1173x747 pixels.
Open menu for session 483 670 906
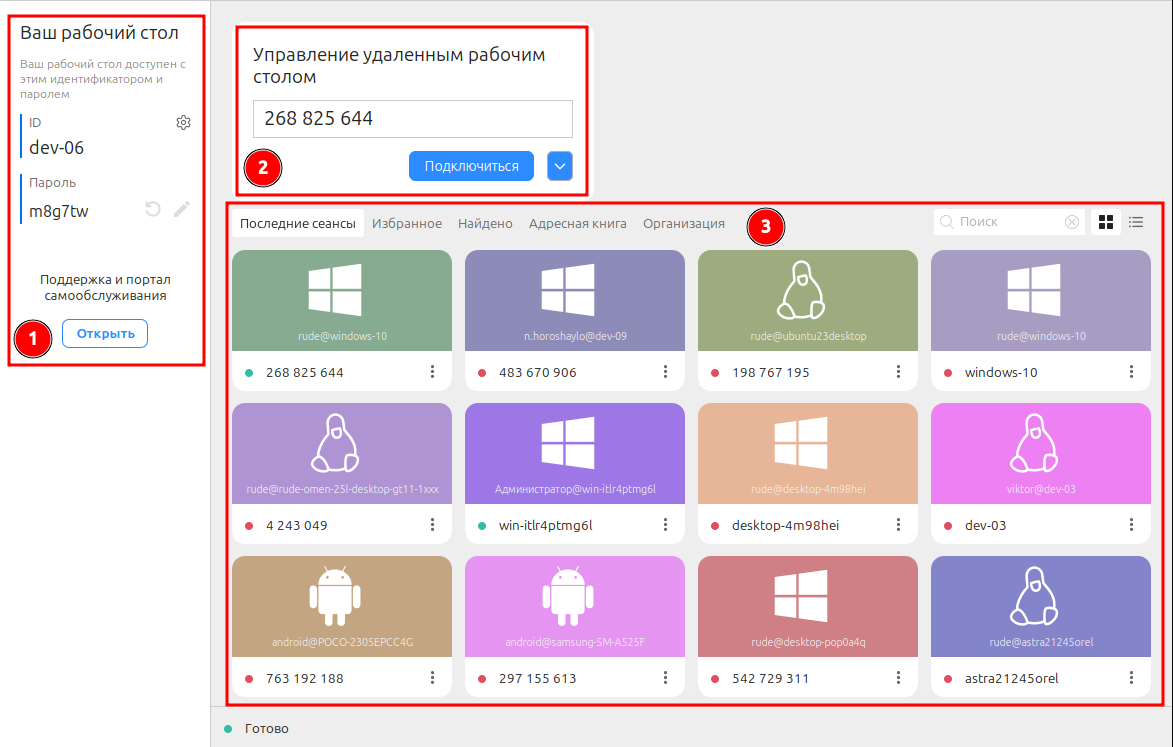(x=665, y=372)
